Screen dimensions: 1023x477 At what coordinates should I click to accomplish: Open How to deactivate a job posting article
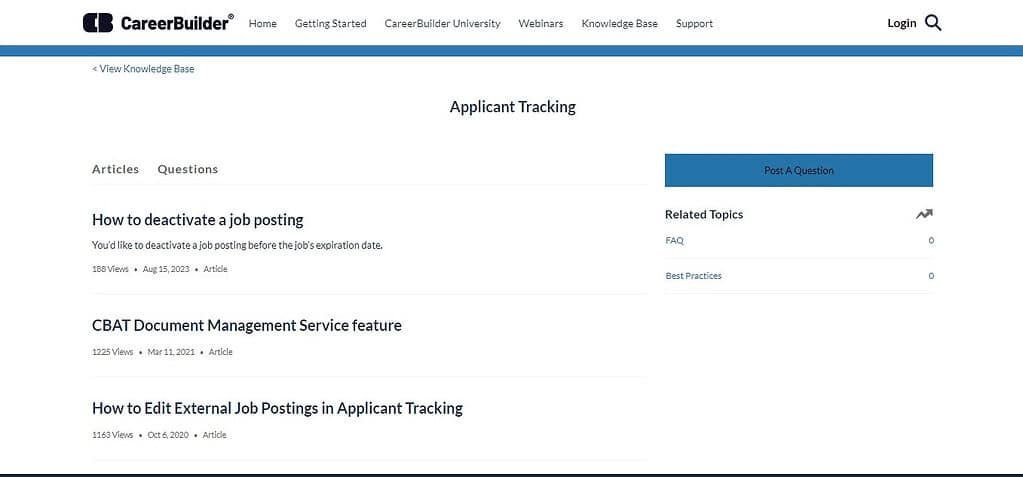198,220
